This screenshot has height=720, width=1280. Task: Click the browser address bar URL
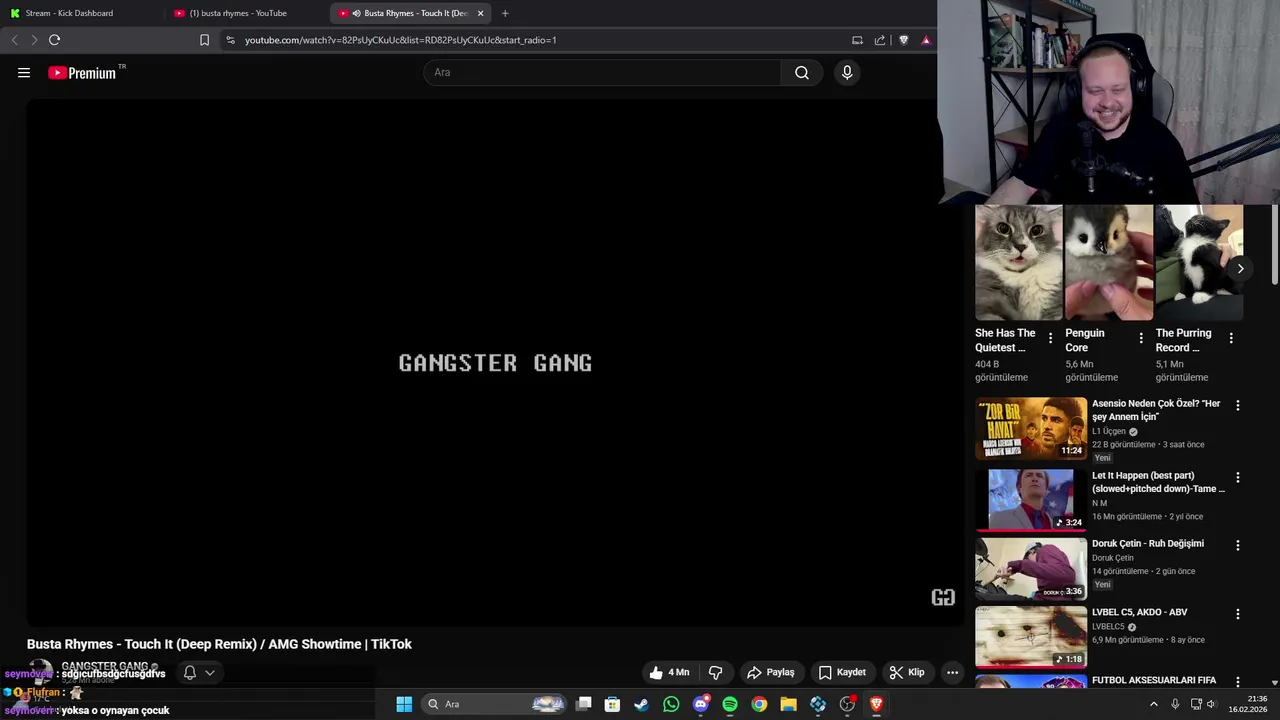(400, 40)
